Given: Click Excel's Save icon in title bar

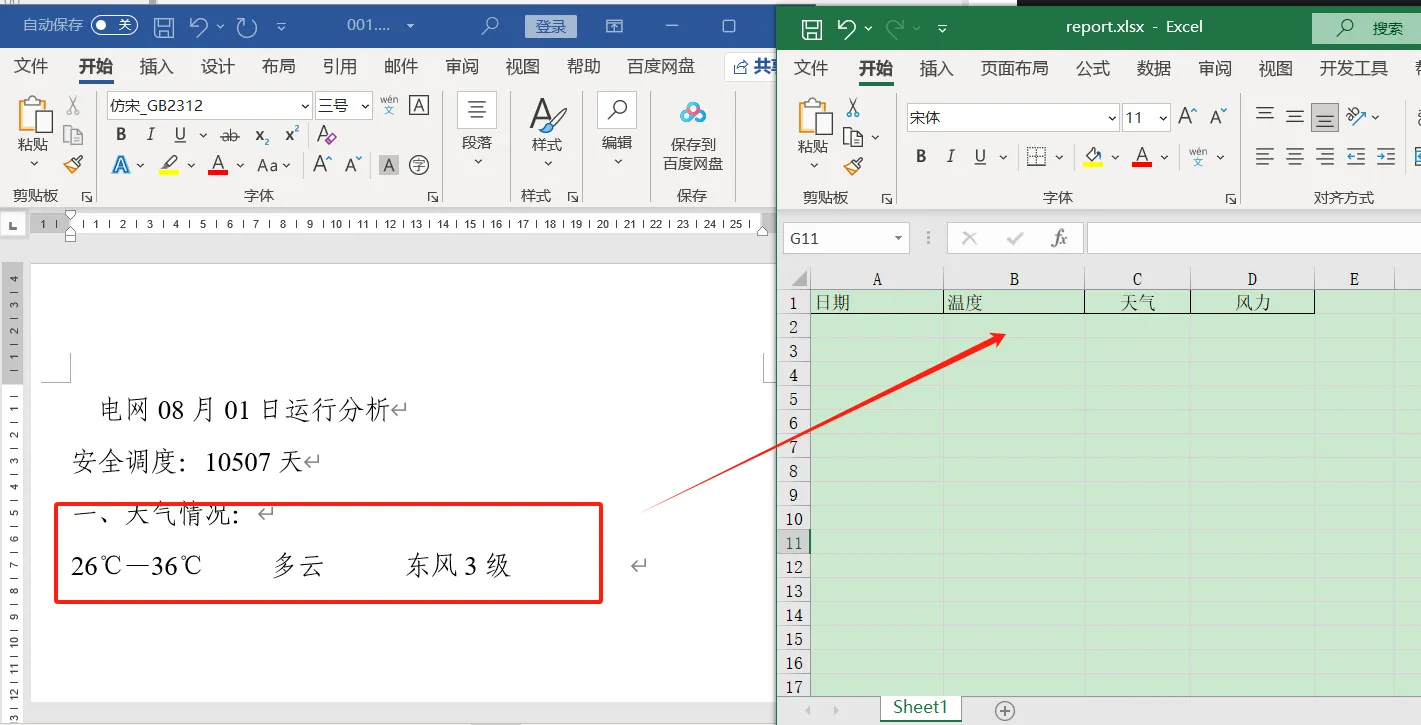Looking at the screenshot, I should coord(813,28).
